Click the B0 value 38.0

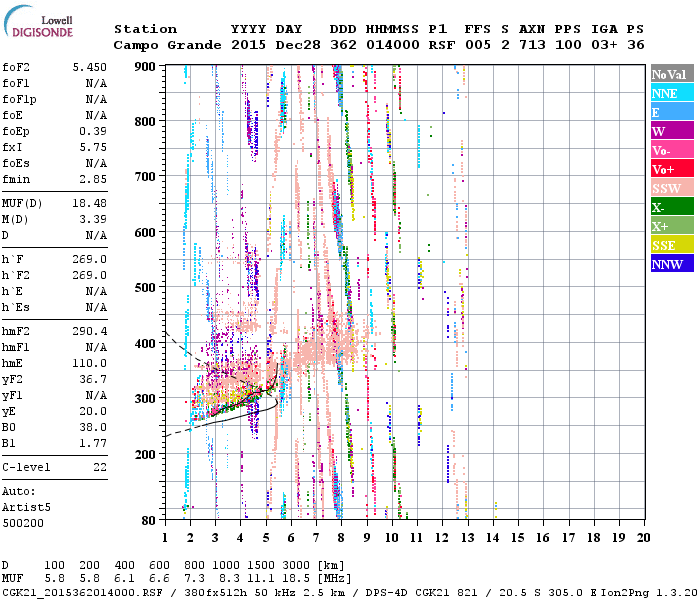pyautogui.click(x=93, y=428)
